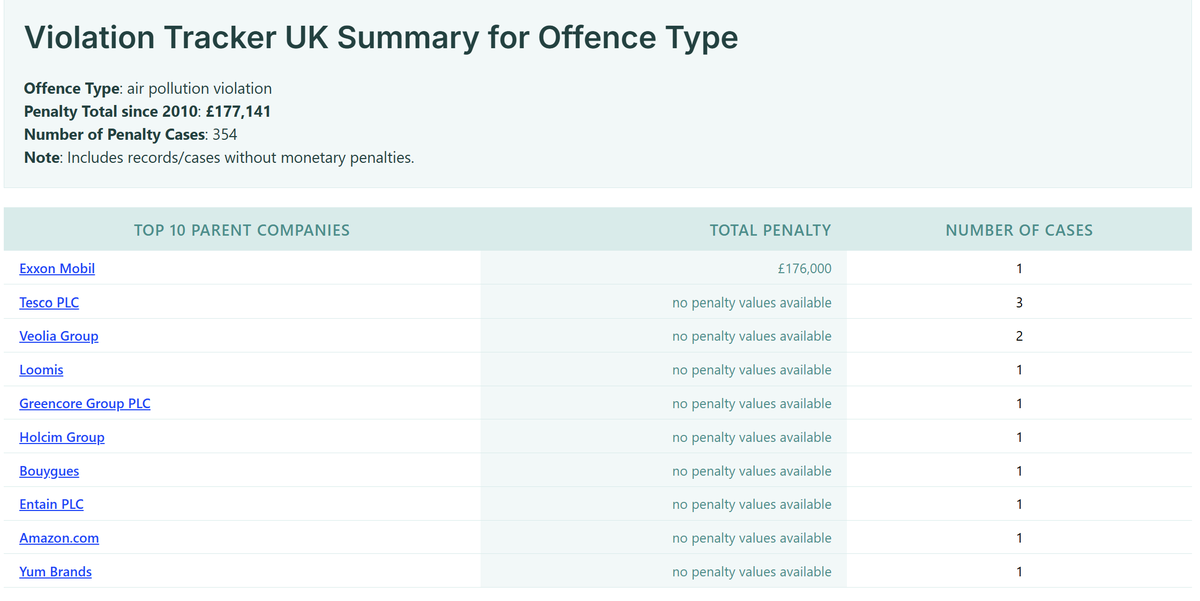Click 'no penalty values available' in Loomis row
1200x601 pixels.
pos(752,370)
